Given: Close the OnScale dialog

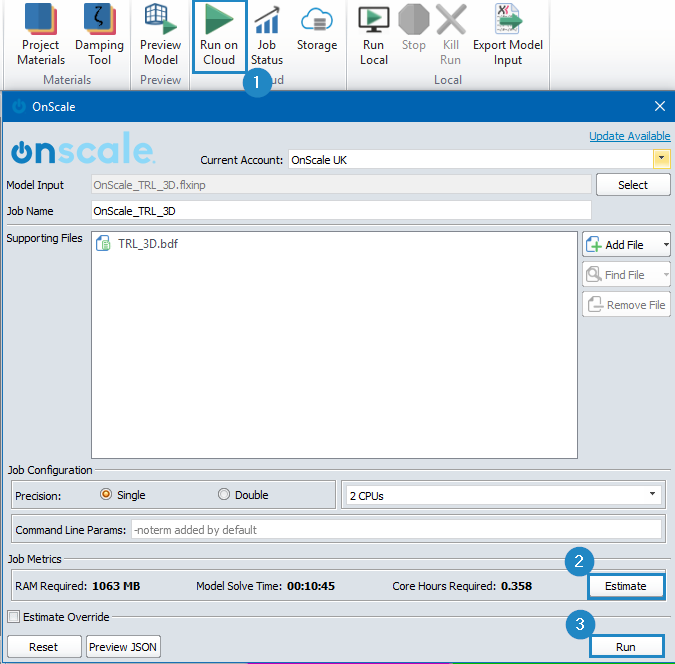Looking at the screenshot, I should (x=660, y=106).
